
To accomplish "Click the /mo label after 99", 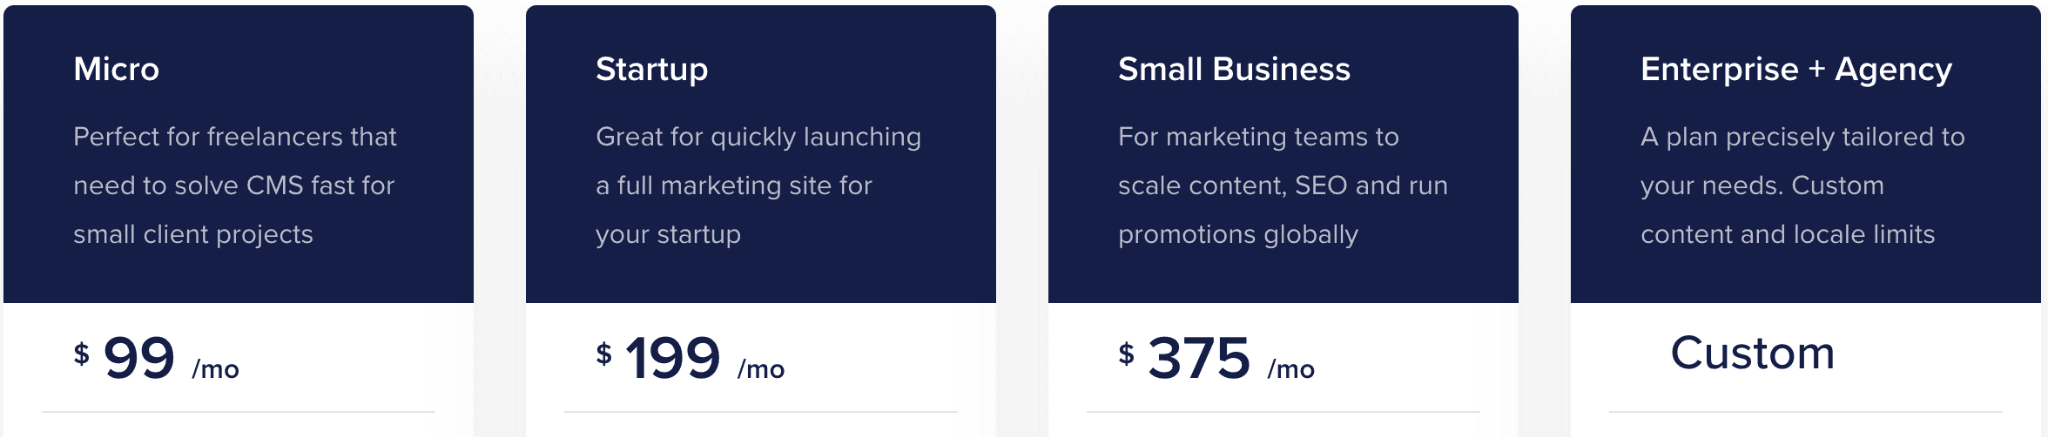I will [x=215, y=369].
